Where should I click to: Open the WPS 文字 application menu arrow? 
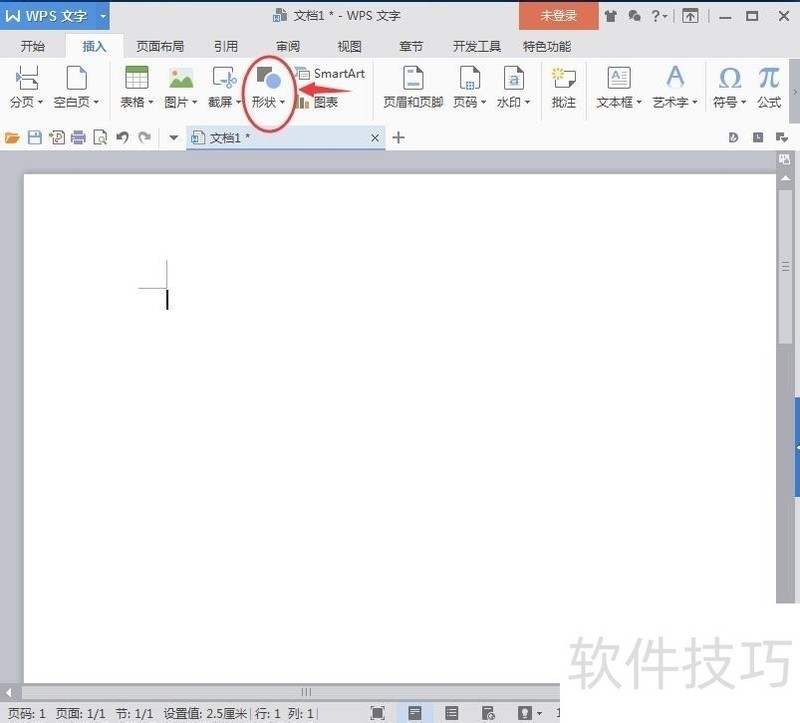pyautogui.click(x=103, y=16)
